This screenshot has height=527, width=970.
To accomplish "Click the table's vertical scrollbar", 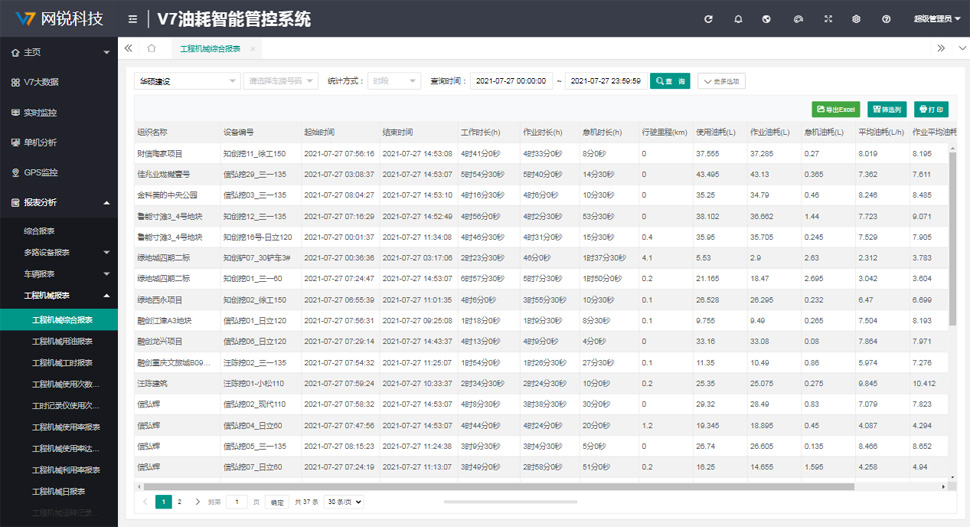I will [x=953, y=239].
